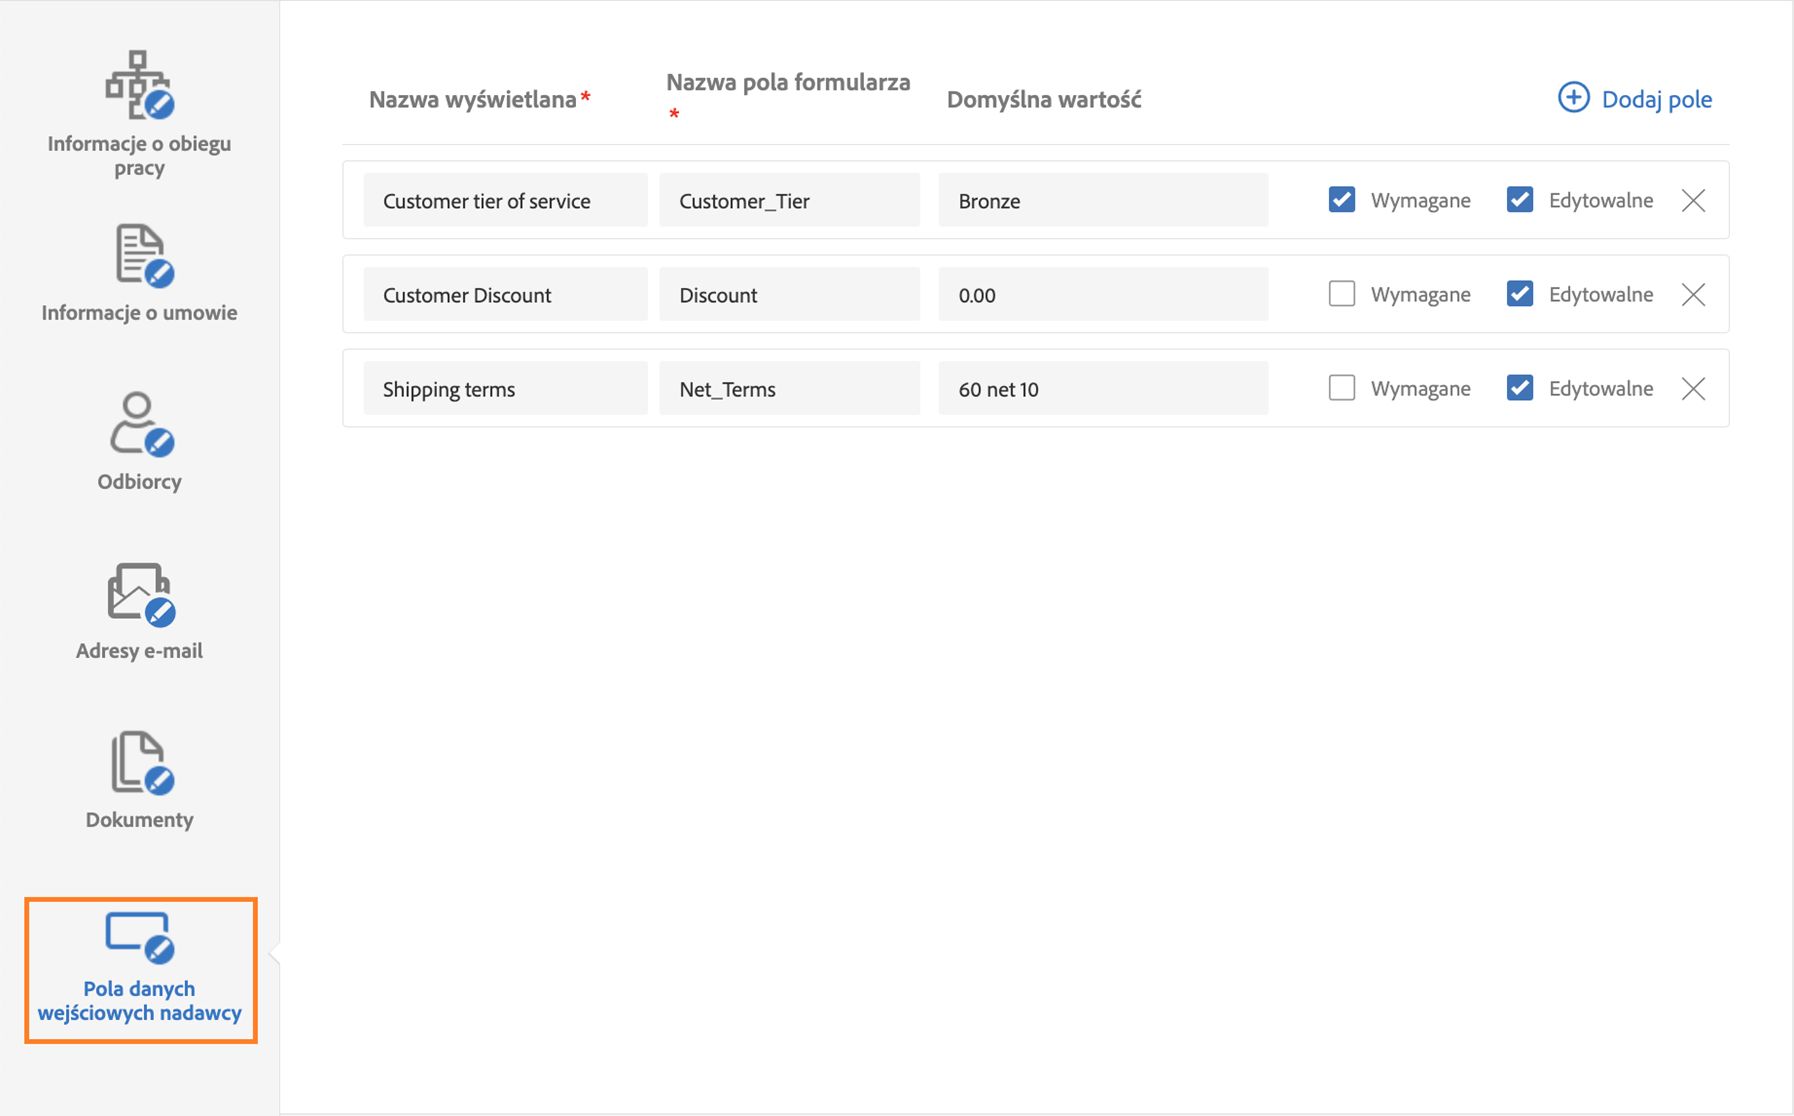This screenshot has width=1794, height=1116.
Task: Go to the Dokumenty tab label
Action: point(139,819)
